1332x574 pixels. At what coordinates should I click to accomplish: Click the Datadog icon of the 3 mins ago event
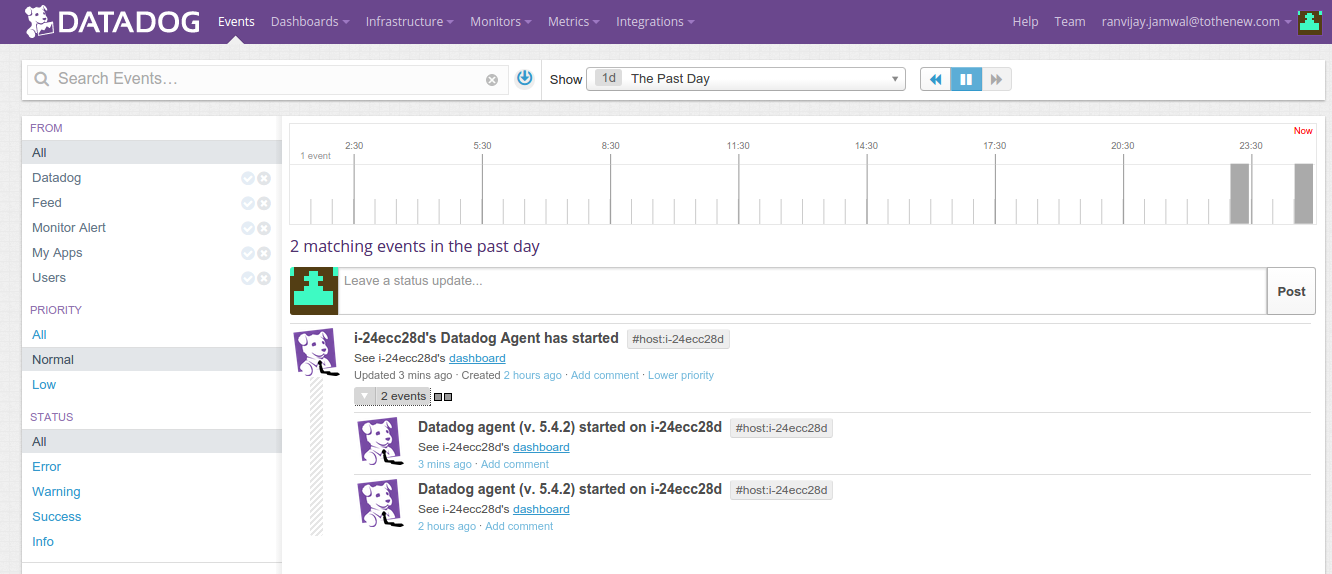coord(381,442)
